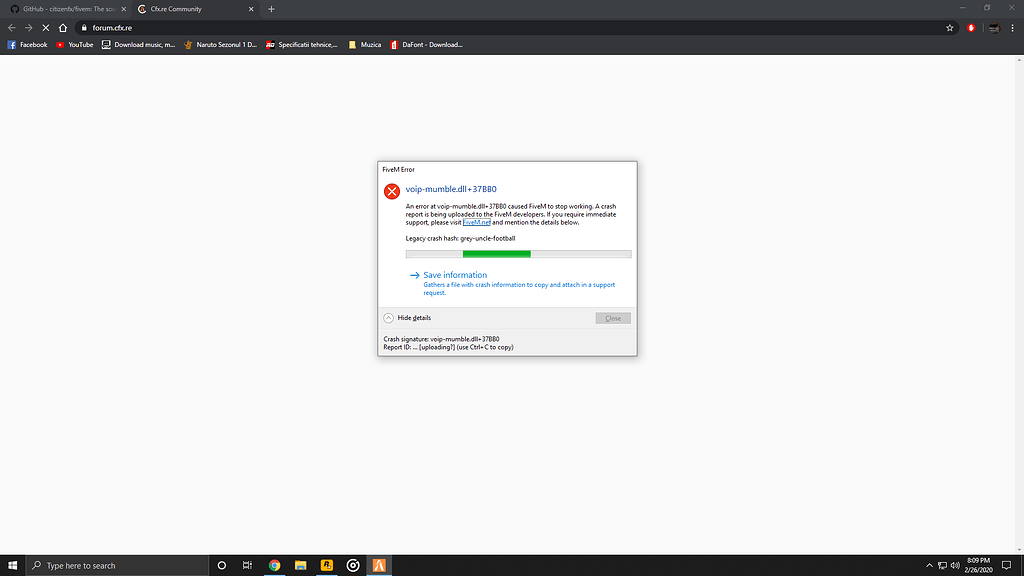
Task: Open the Rockstar launcher taskbar icon
Action: (326, 565)
